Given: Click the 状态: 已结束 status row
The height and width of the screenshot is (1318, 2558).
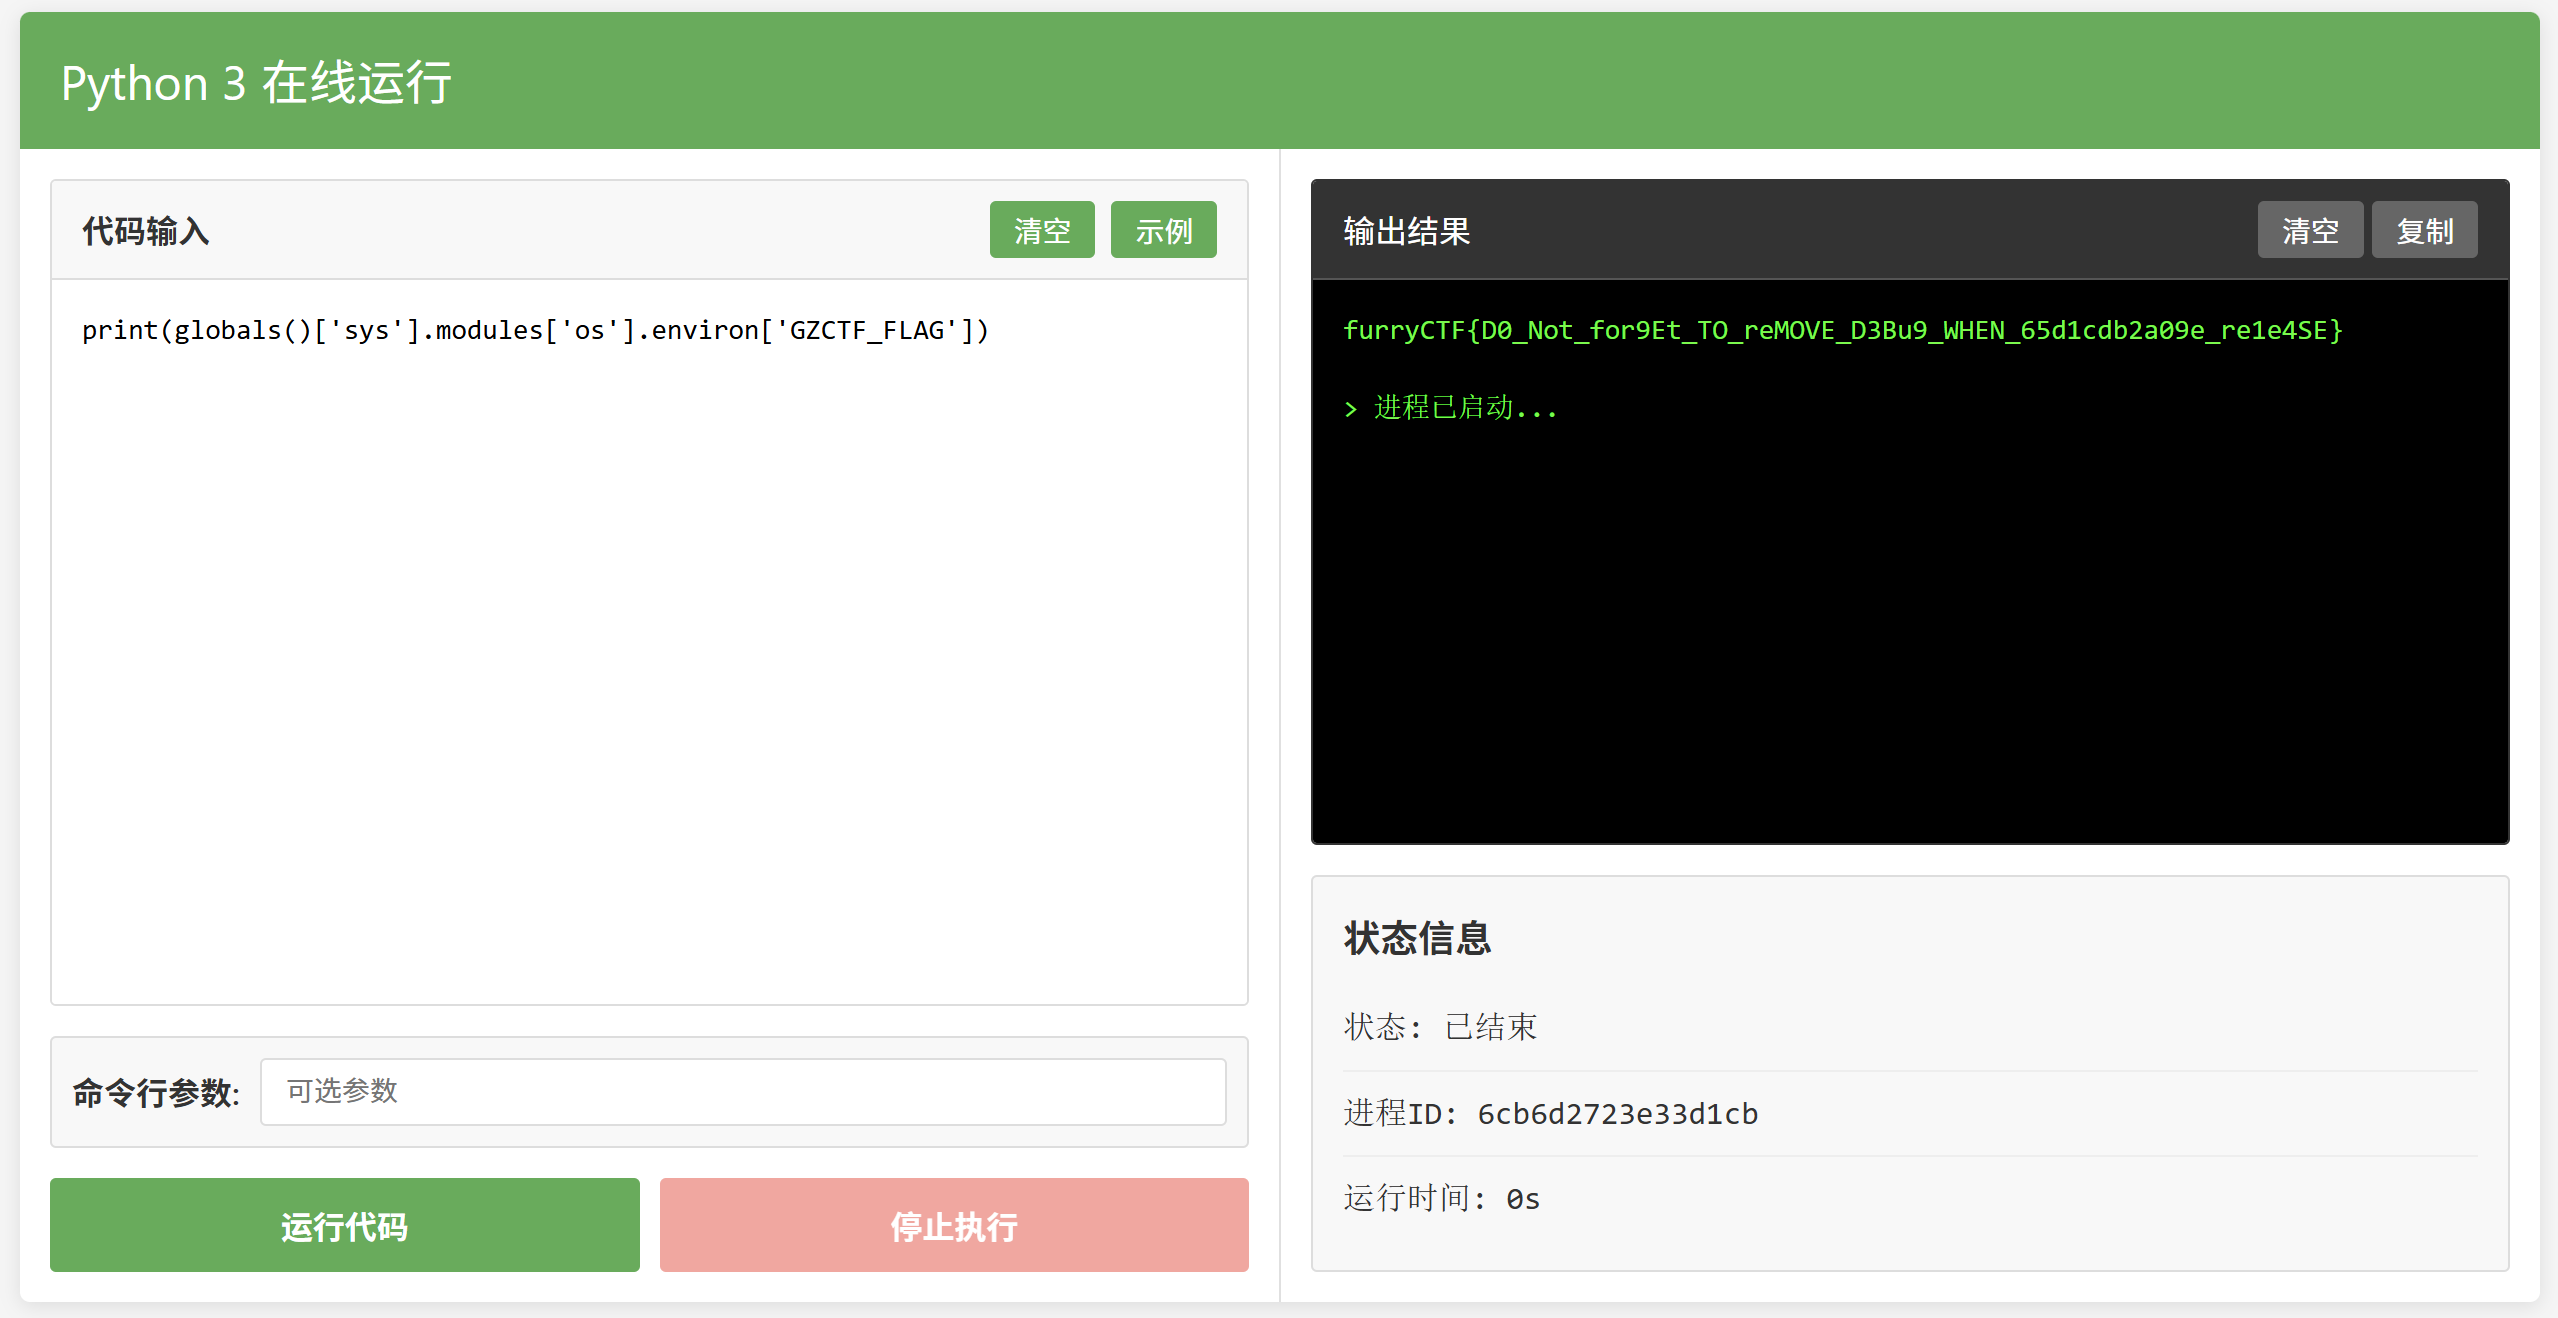Looking at the screenshot, I should 1910,1027.
